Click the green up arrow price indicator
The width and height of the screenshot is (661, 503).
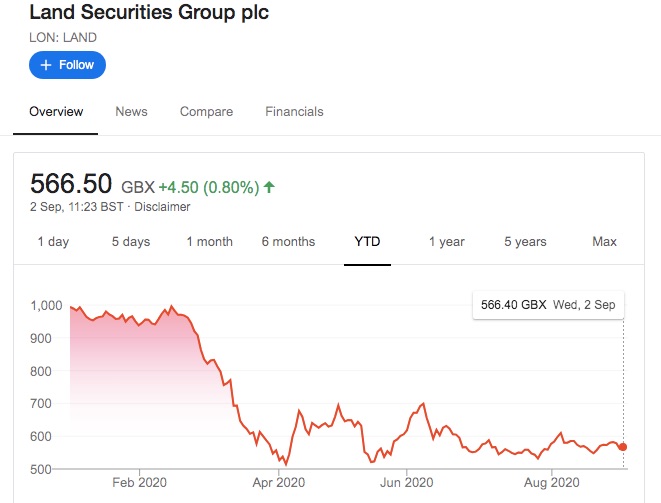tap(269, 187)
